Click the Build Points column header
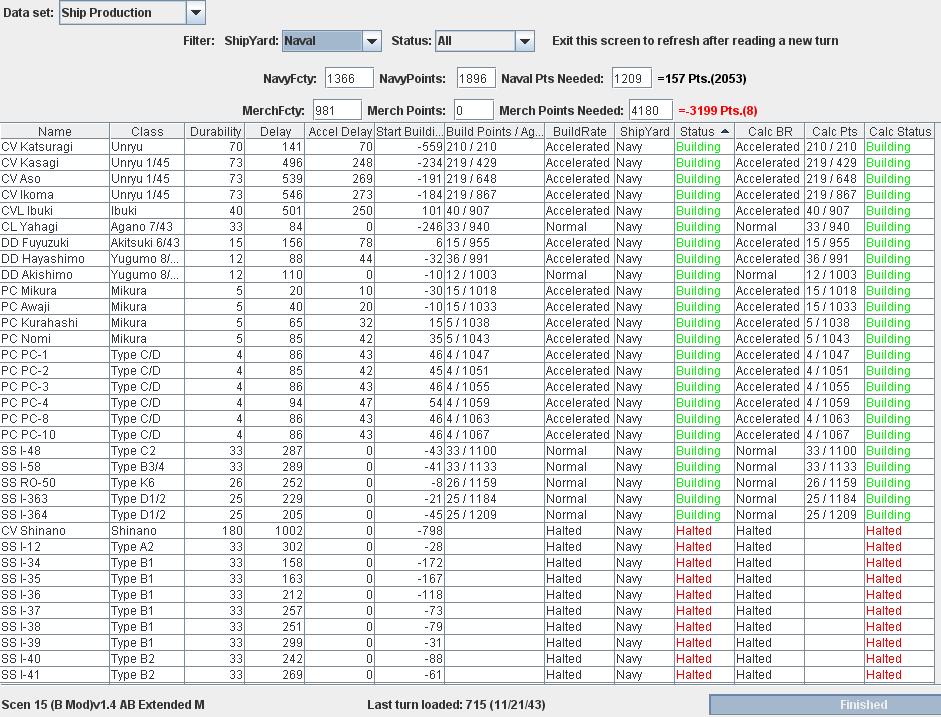Image resolution: width=941 pixels, height=717 pixels. (495, 131)
